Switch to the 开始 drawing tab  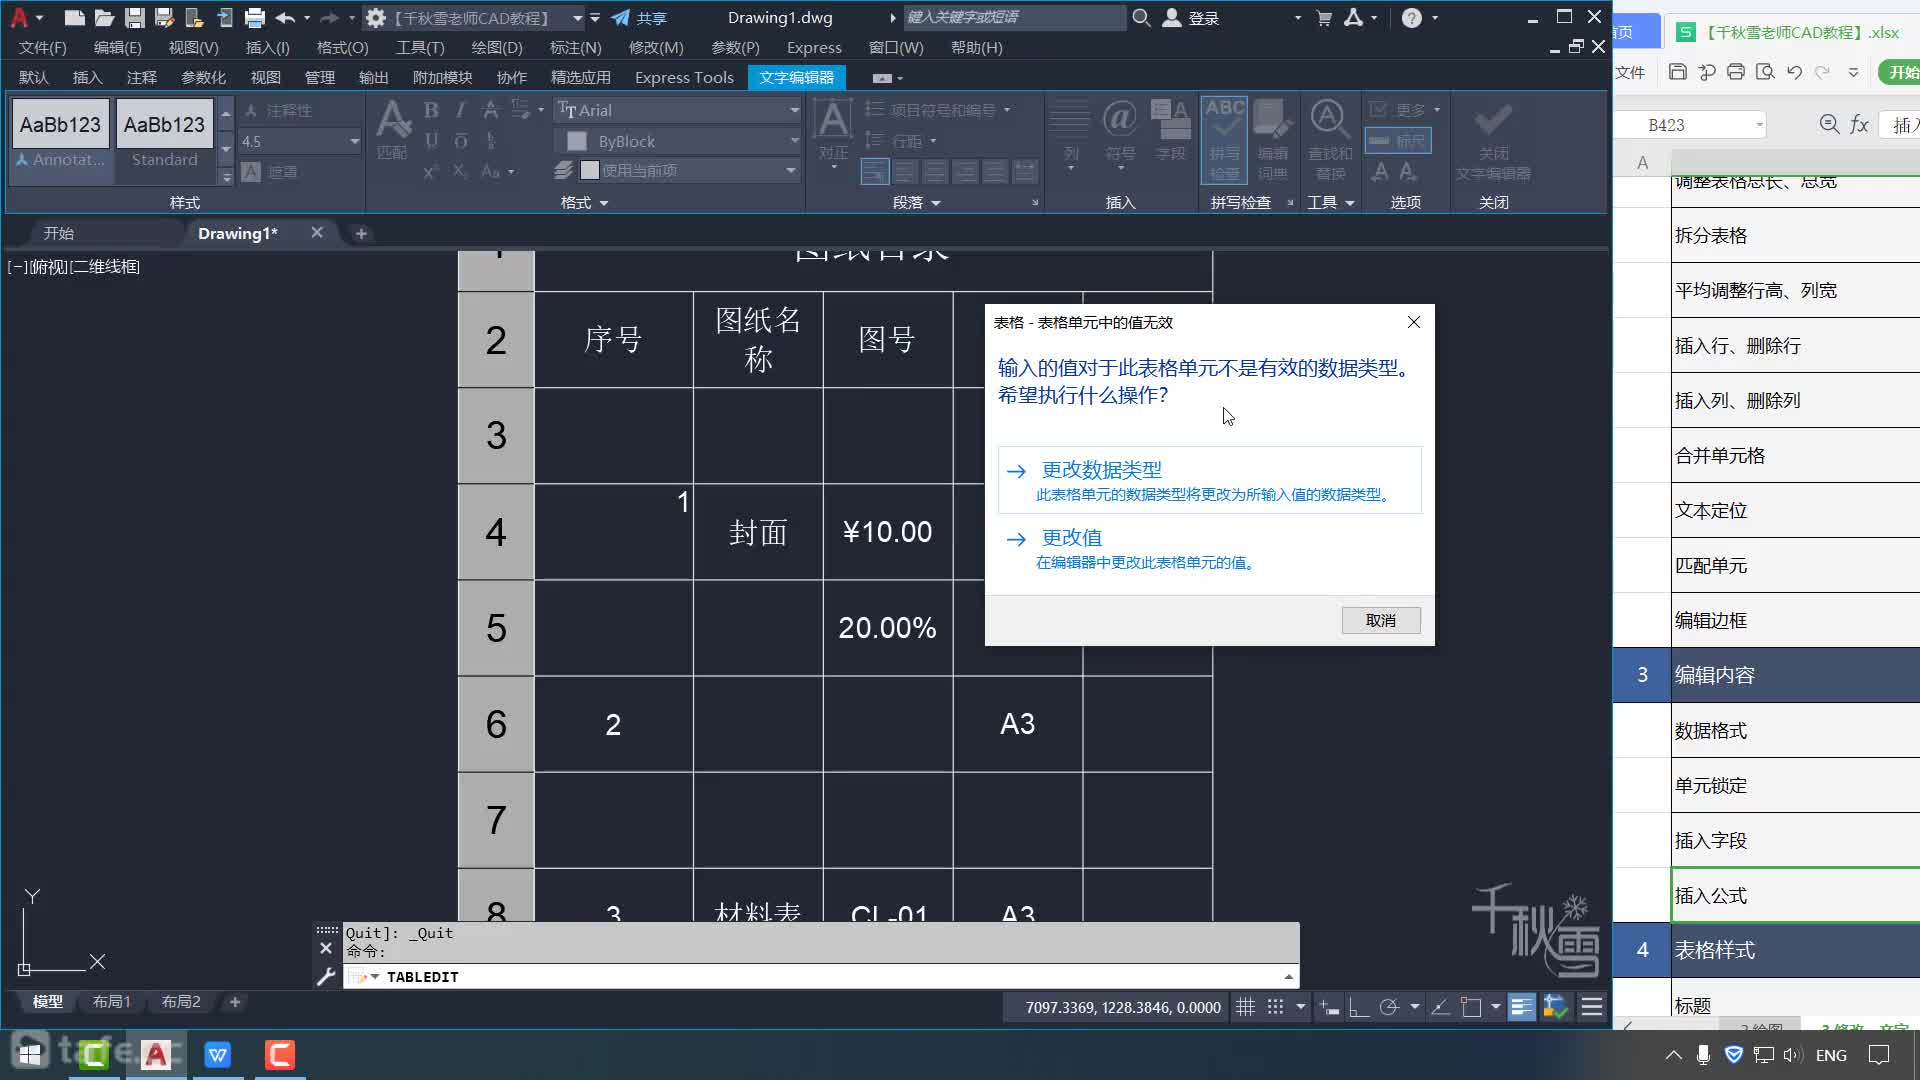pos(58,233)
